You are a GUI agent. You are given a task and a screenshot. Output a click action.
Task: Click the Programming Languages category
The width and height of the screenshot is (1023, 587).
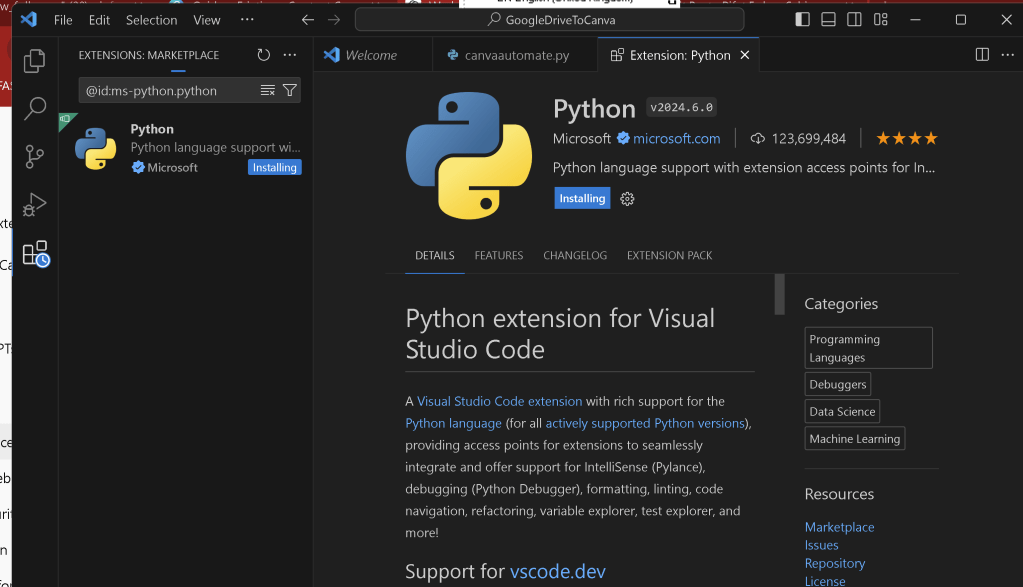tap(868, 348)
